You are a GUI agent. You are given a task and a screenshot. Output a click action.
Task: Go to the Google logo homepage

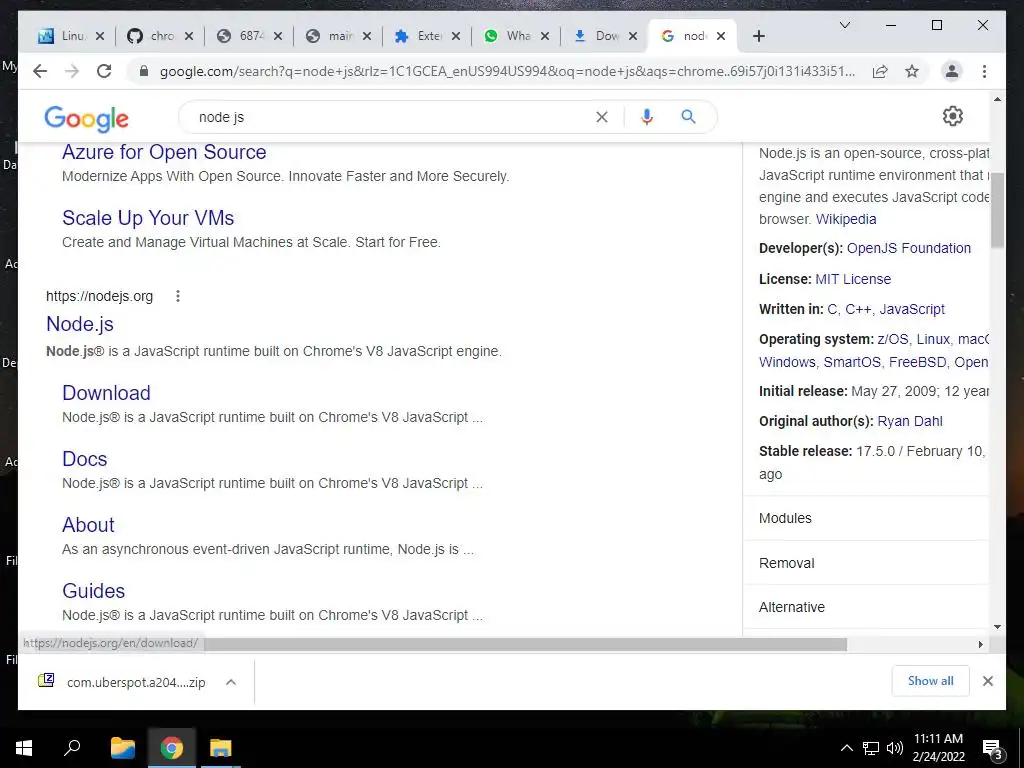point(86,118)
